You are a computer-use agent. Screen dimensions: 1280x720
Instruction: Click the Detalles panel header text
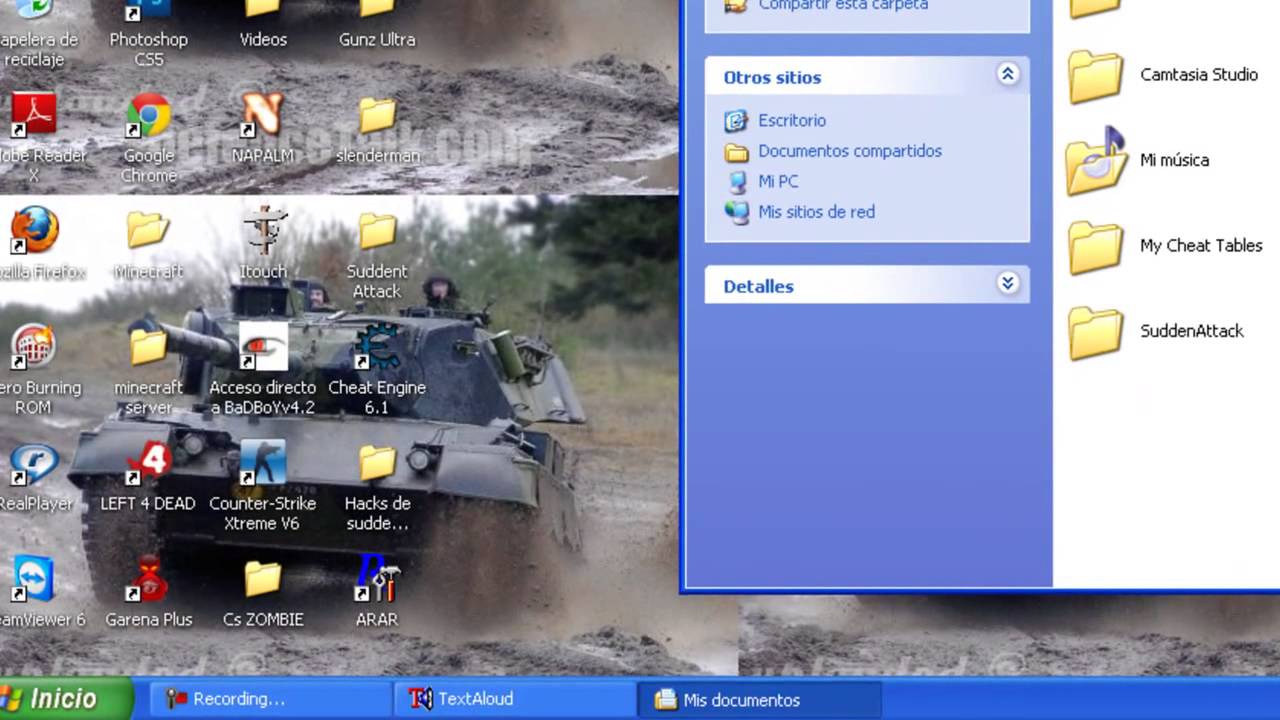pyautogui.click(x=759, y=287)
